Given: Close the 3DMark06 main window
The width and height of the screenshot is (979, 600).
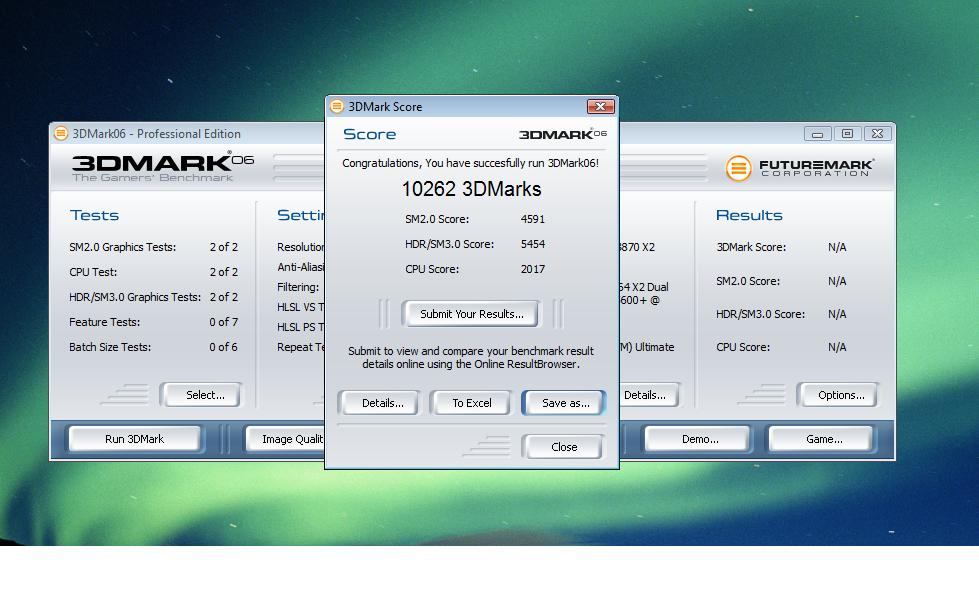Looking at the screenshot, I should (877, 134).
